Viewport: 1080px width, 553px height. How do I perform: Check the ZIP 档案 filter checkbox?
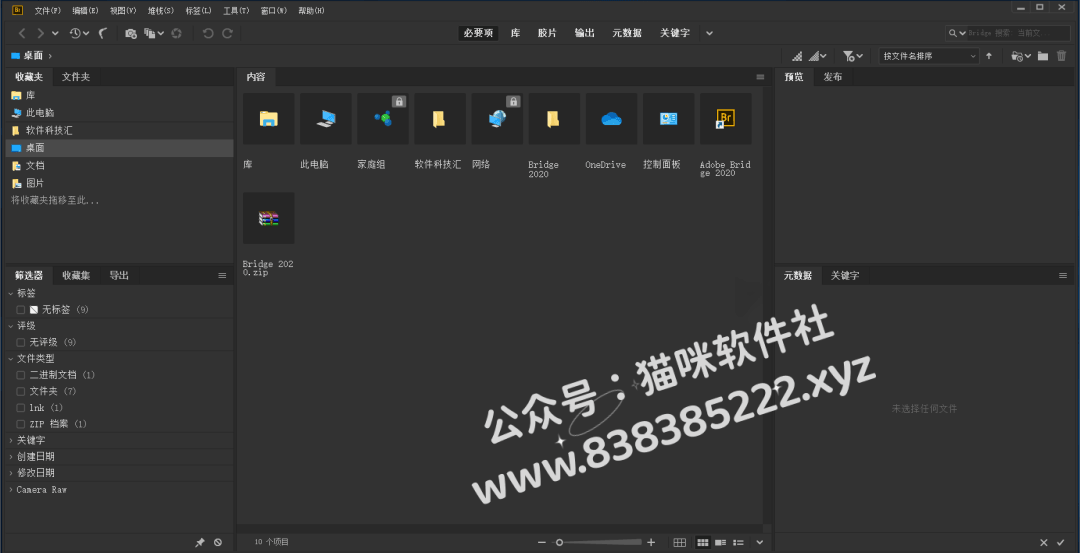21,424
